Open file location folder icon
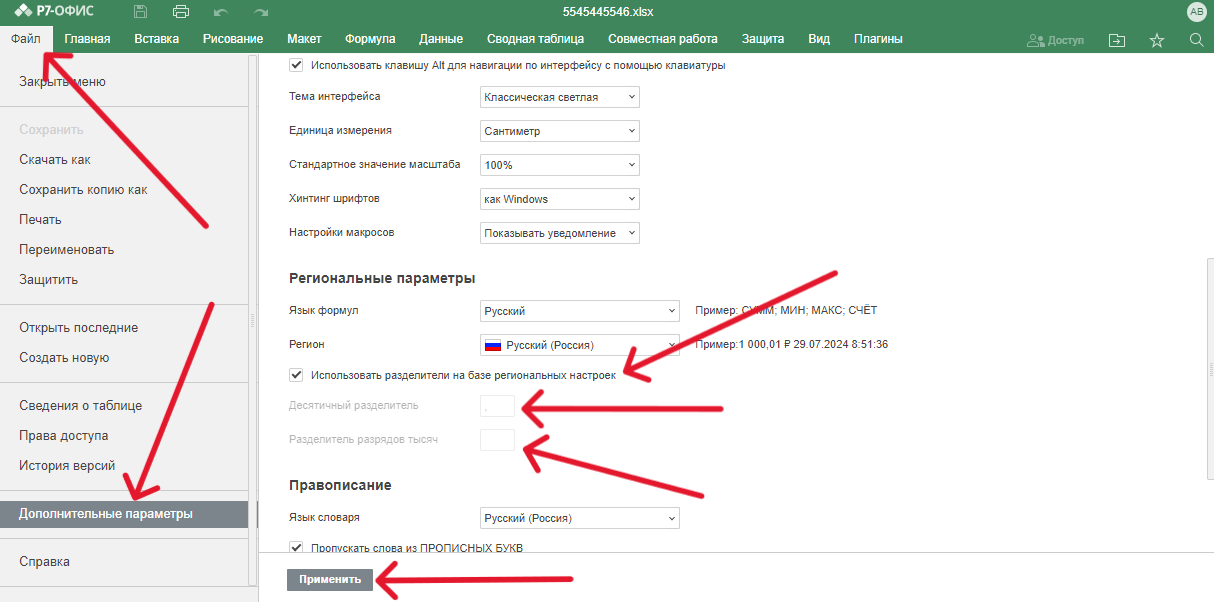 1117,40
